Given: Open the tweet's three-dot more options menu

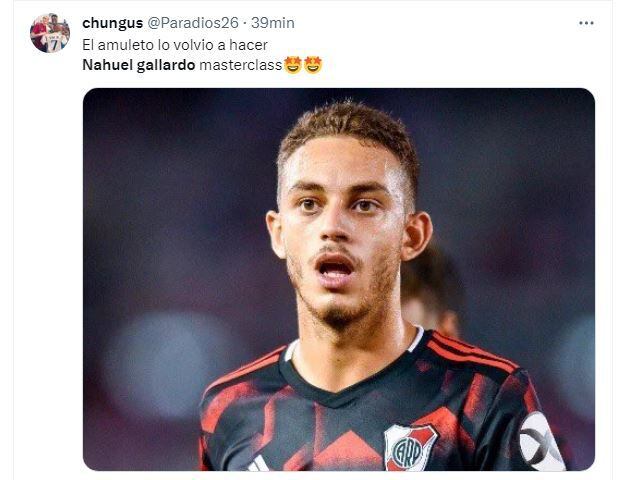Looking at the screenshot, I should click(586, 23).
